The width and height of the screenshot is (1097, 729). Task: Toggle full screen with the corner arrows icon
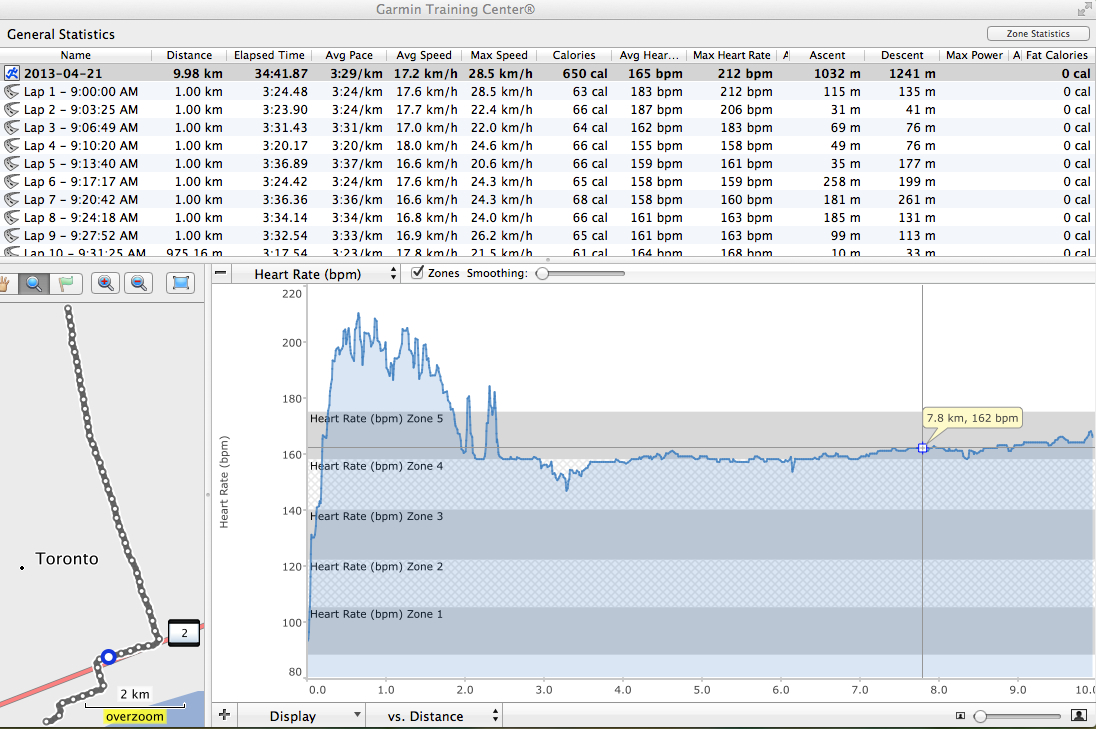(x=1085, y=9)
